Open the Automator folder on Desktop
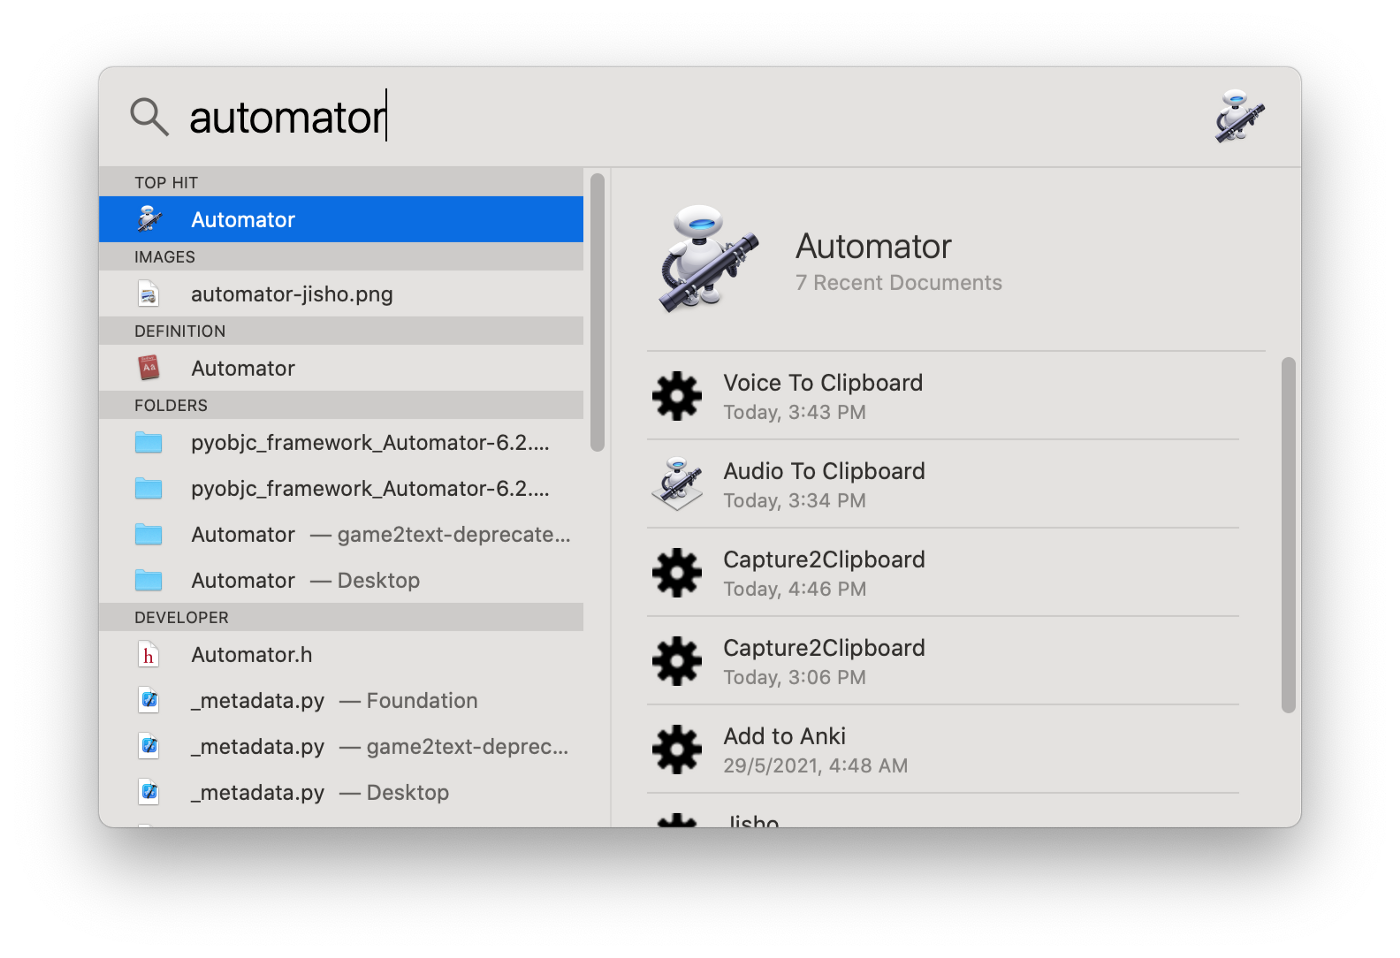1400x958 pixels. click(341, 580)
